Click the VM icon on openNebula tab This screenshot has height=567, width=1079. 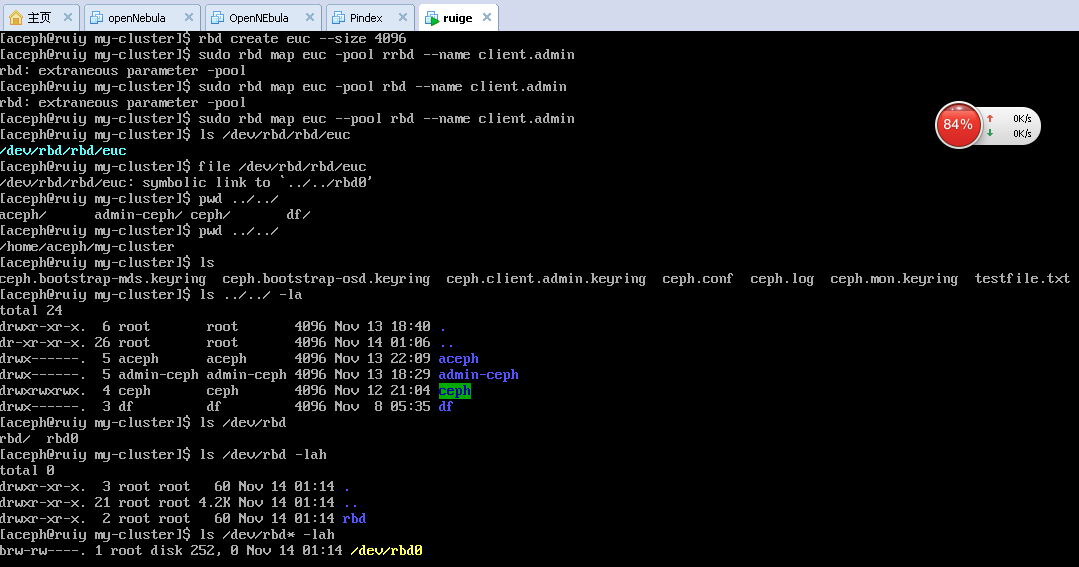coord(96,18)
